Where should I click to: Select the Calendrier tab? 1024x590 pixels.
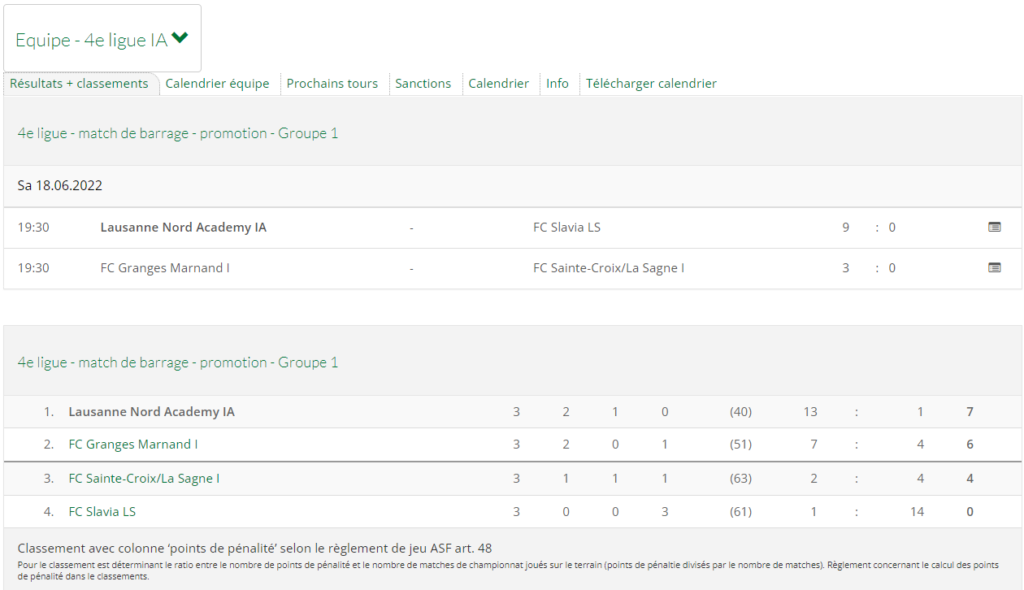coord(498,84)
